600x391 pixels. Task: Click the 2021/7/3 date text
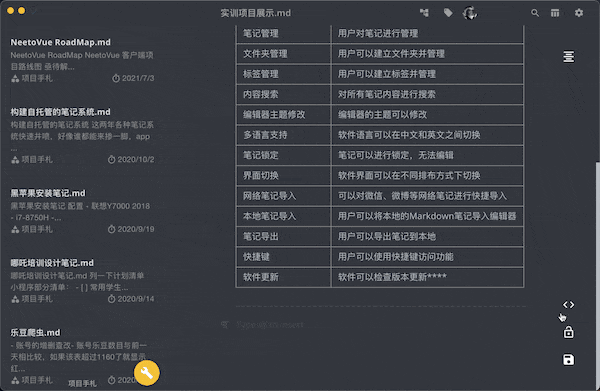coord(138,78)
